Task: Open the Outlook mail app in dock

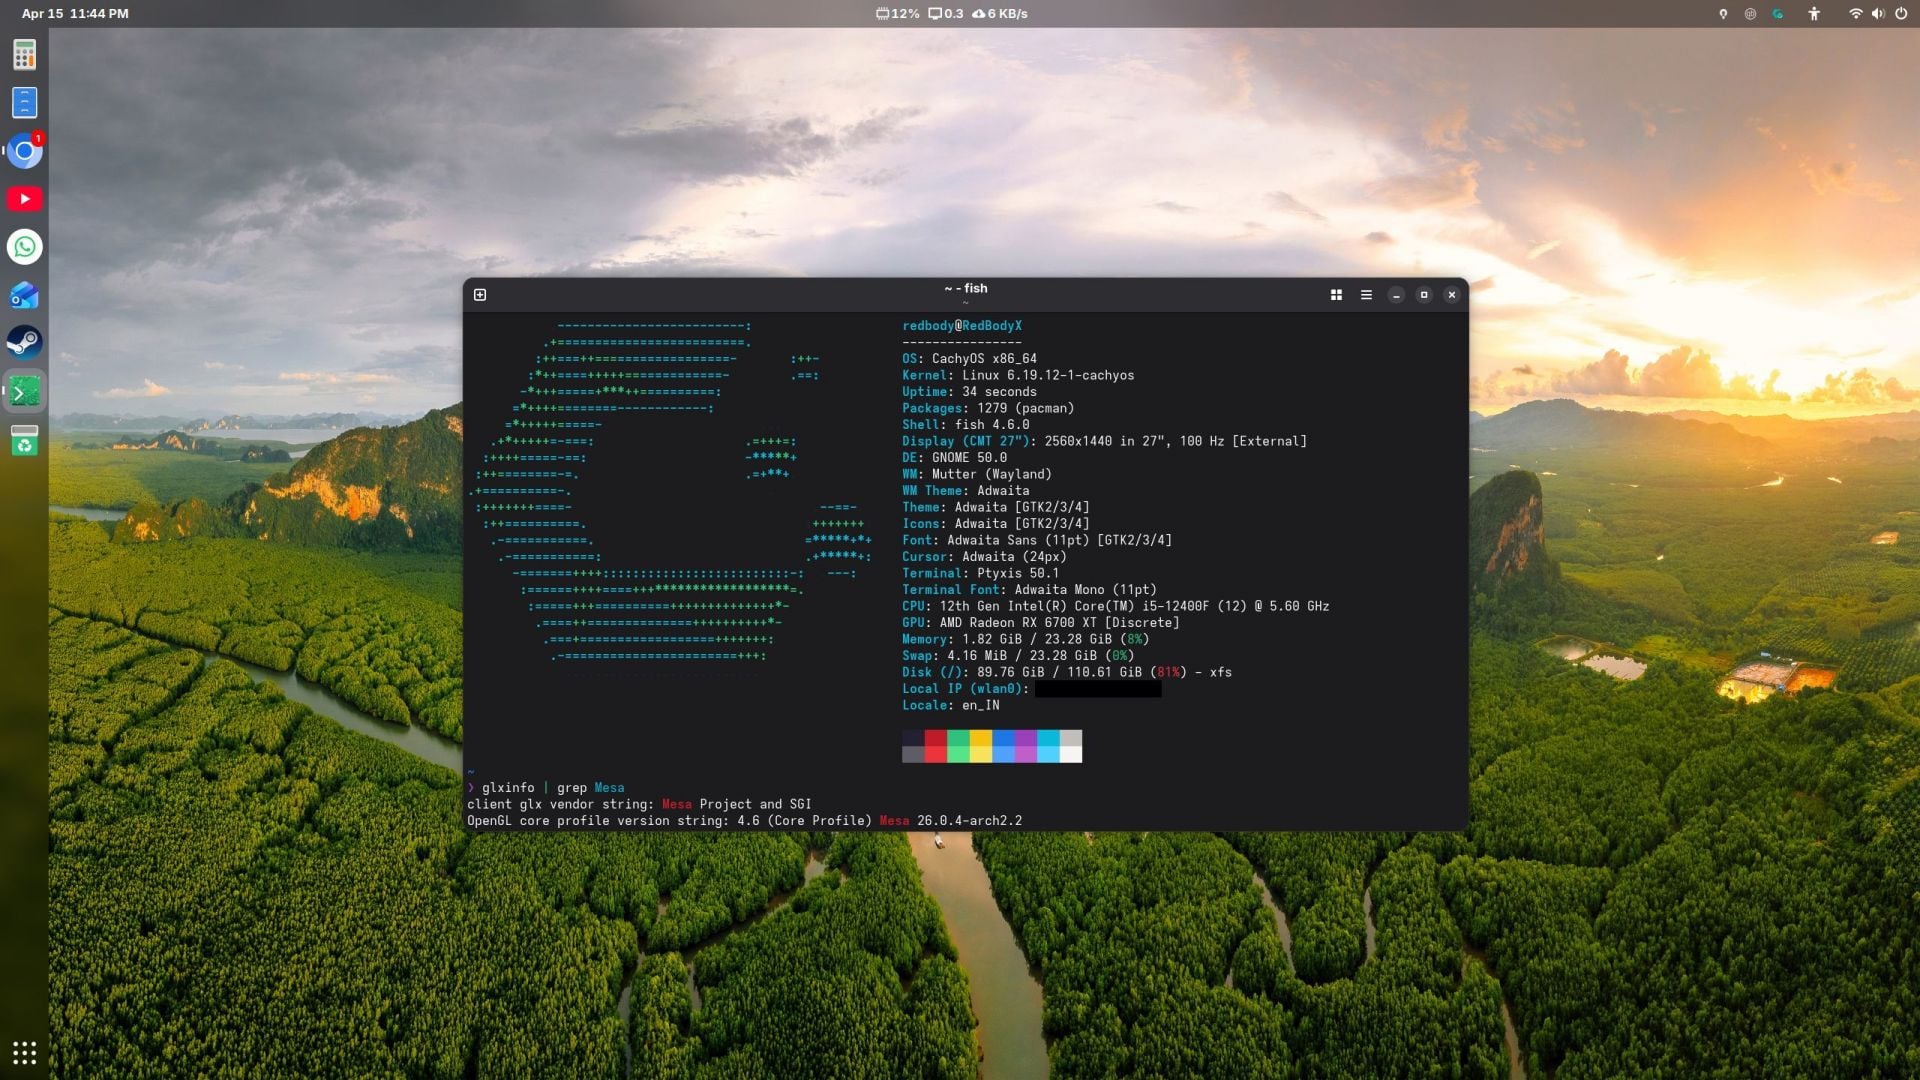Action: (x=24, y=295)
